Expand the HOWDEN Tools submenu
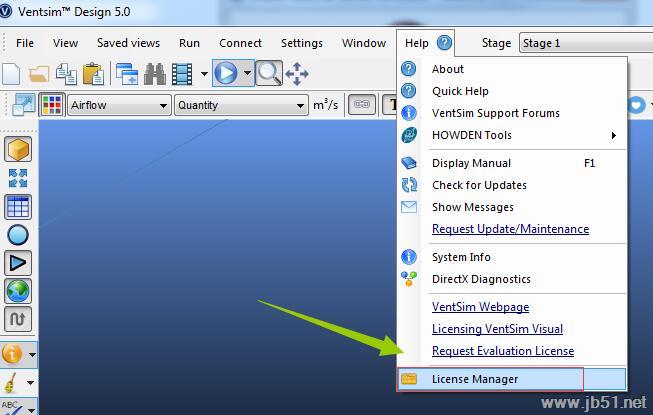The image size is (653, 415). pos(512,135)
